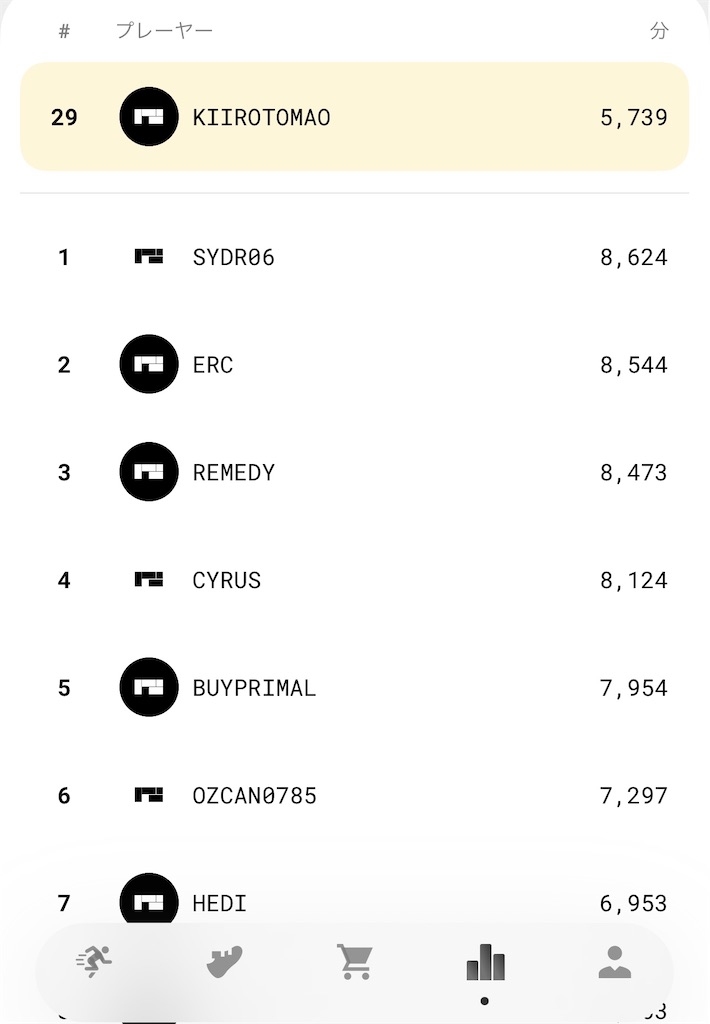
Task: Tap BUYPRIMAL's round avatar icon
Action: coord(149,688)
